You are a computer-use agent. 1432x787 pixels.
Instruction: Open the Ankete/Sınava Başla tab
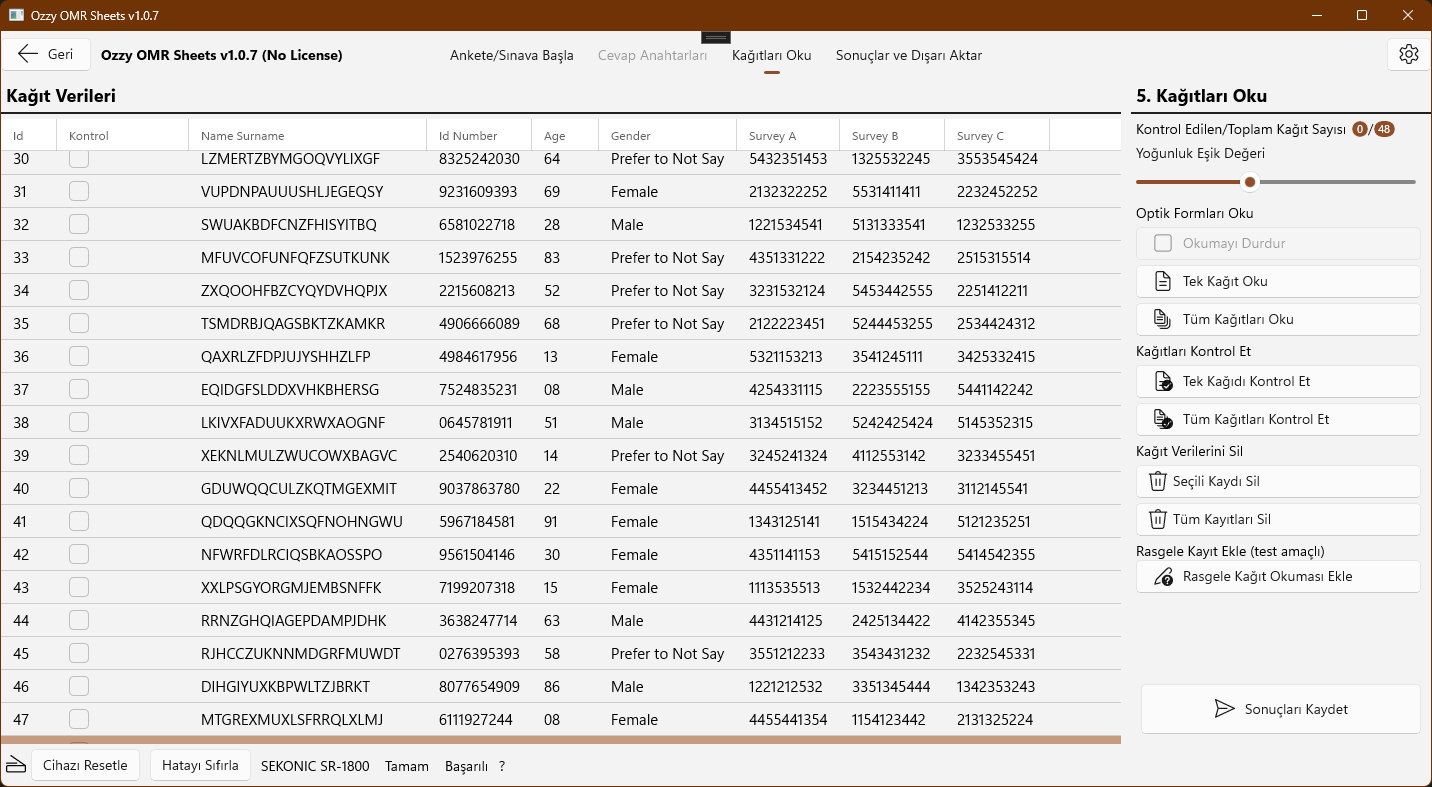coord(511,55)
